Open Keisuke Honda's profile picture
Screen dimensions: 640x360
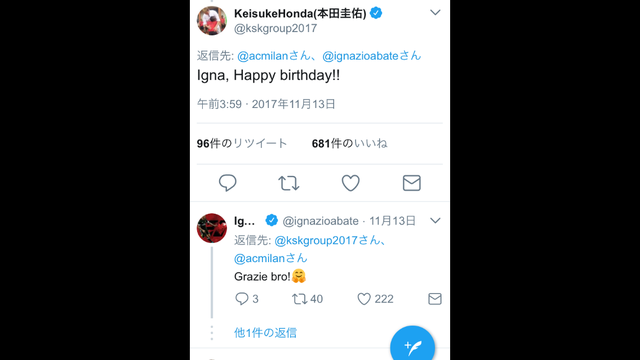click(212, 21)
